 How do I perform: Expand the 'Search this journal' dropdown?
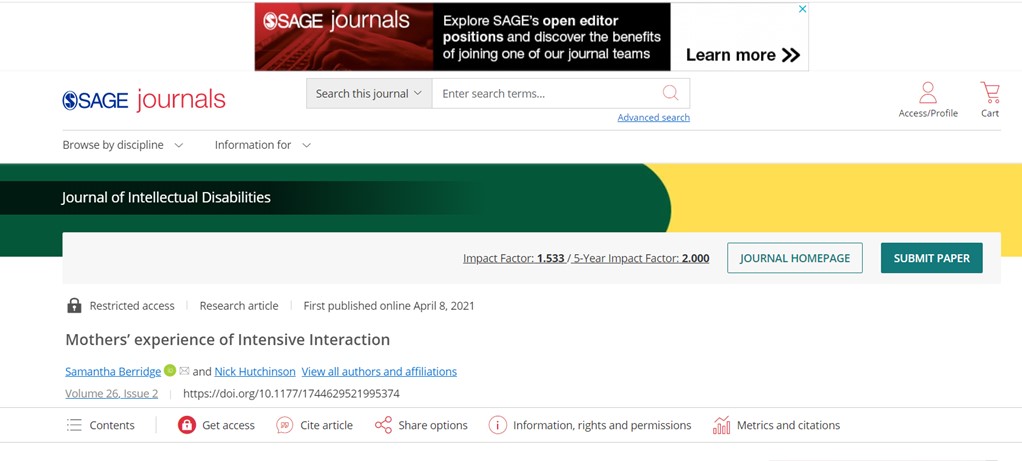(x=369, y=93)
